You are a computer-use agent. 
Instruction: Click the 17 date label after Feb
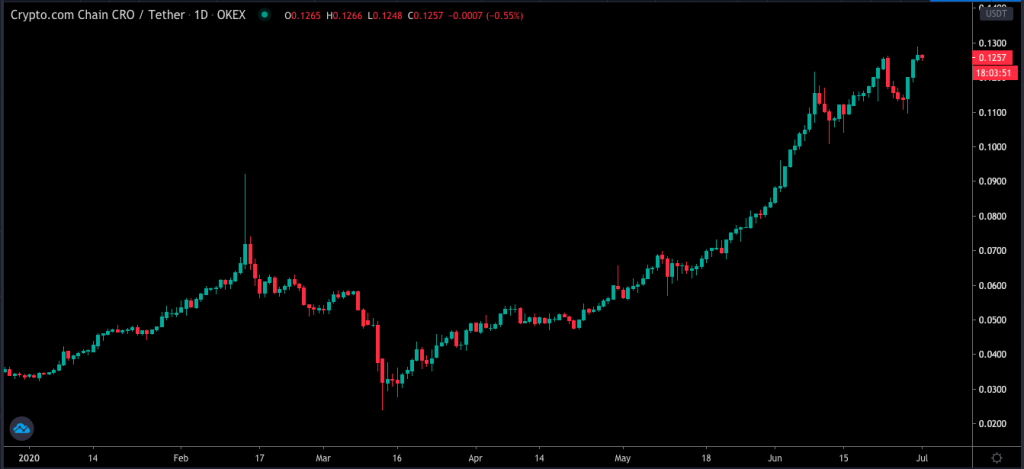259,458
